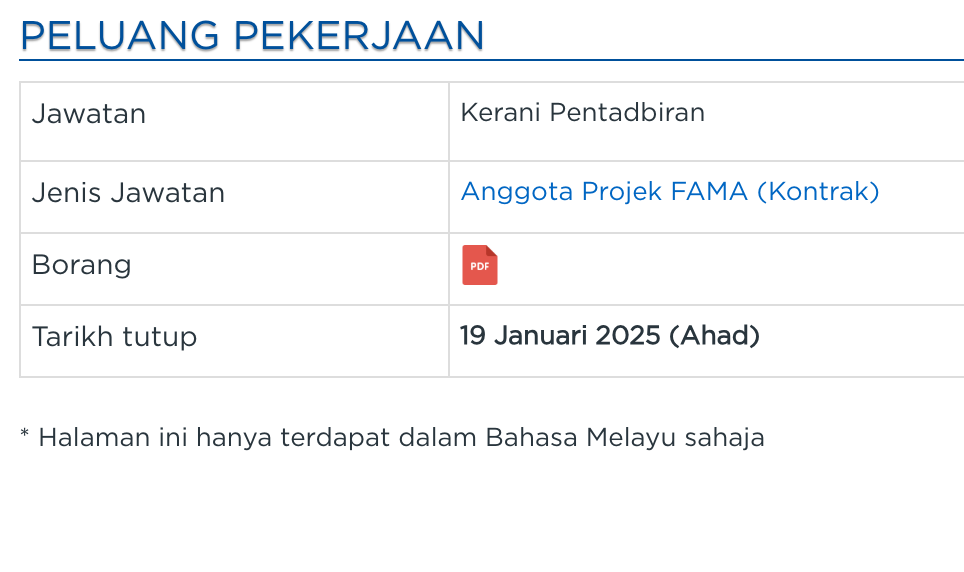Select the Borang row label
Screen dimensions: 964x572
pos(82,265)
